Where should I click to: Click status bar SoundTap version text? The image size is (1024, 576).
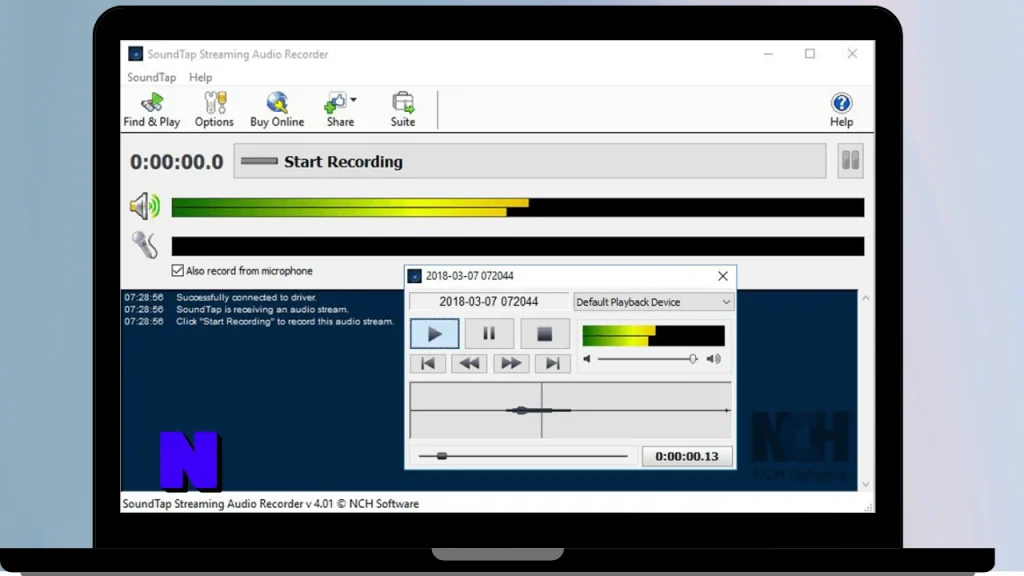coord(270,504)
